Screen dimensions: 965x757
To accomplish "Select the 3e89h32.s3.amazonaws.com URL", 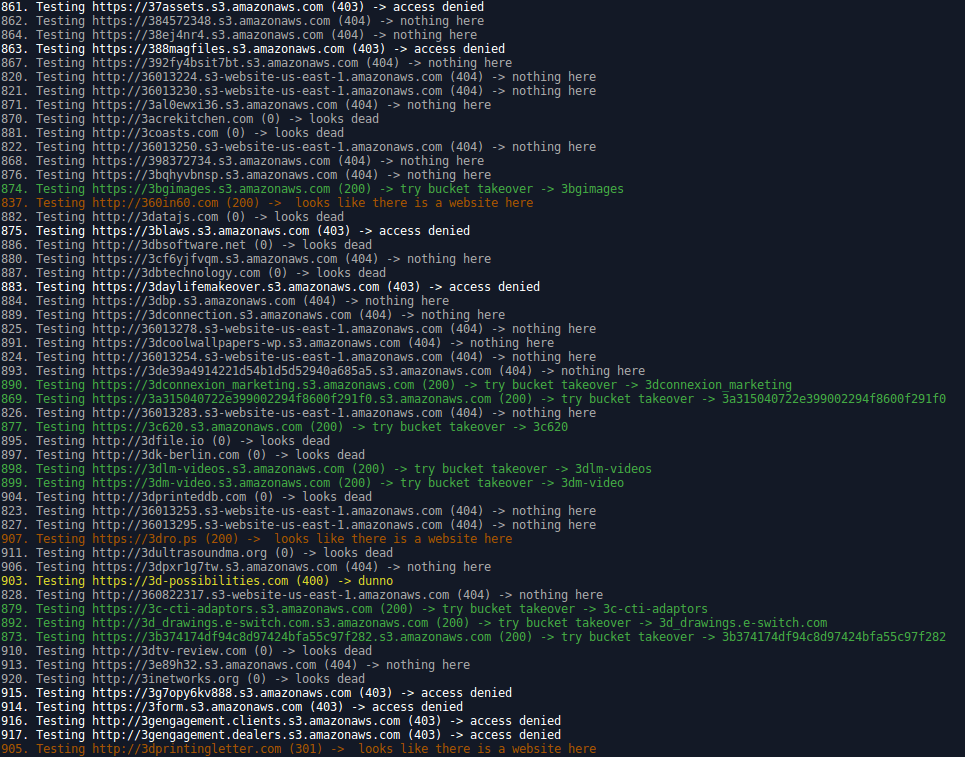I will point(204,665).
